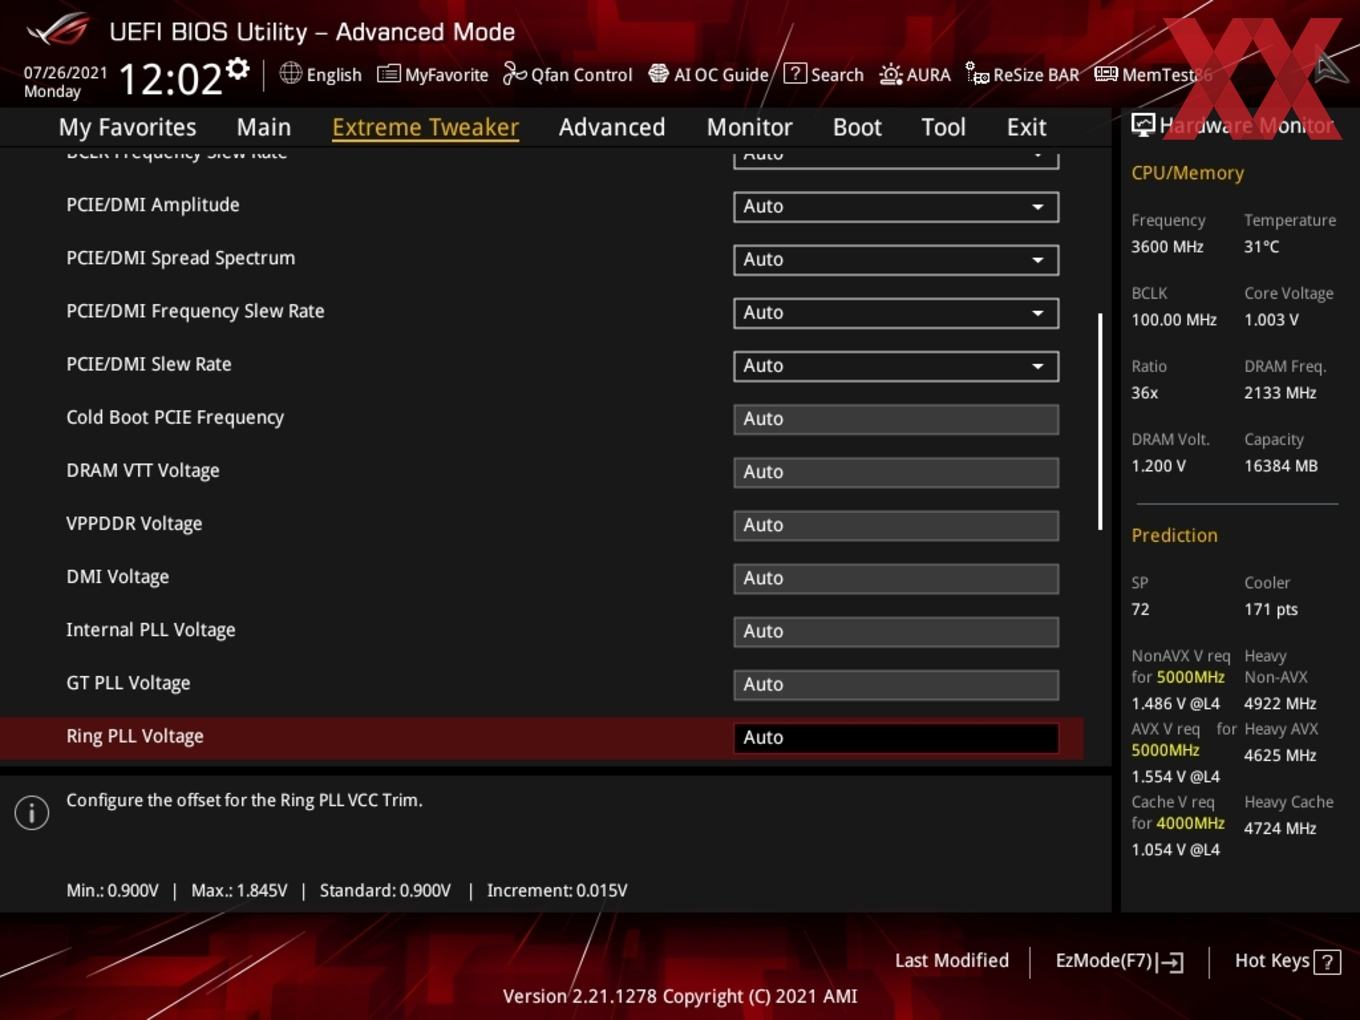1360x1020 pixels.
Task: Switch to the Main tab
Action: point(264,127)
